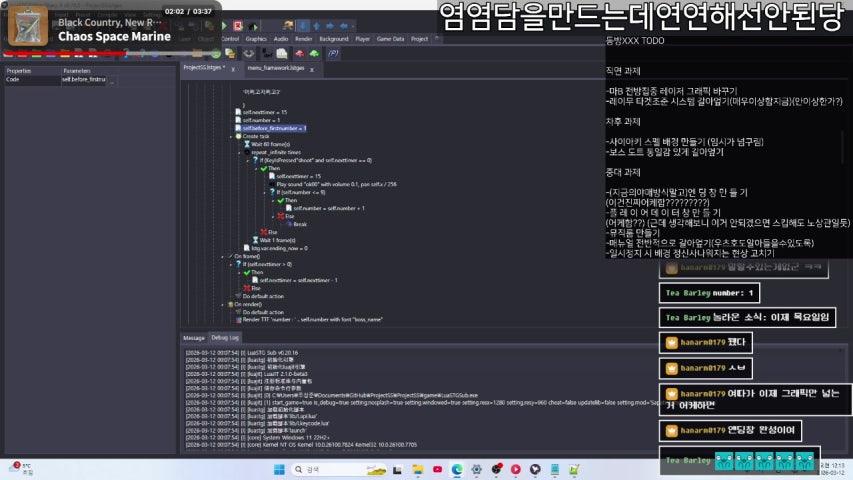Click the blue double-arrow insert icon
The width and height of the screenshot is (853, 480).
coord(344,26)
